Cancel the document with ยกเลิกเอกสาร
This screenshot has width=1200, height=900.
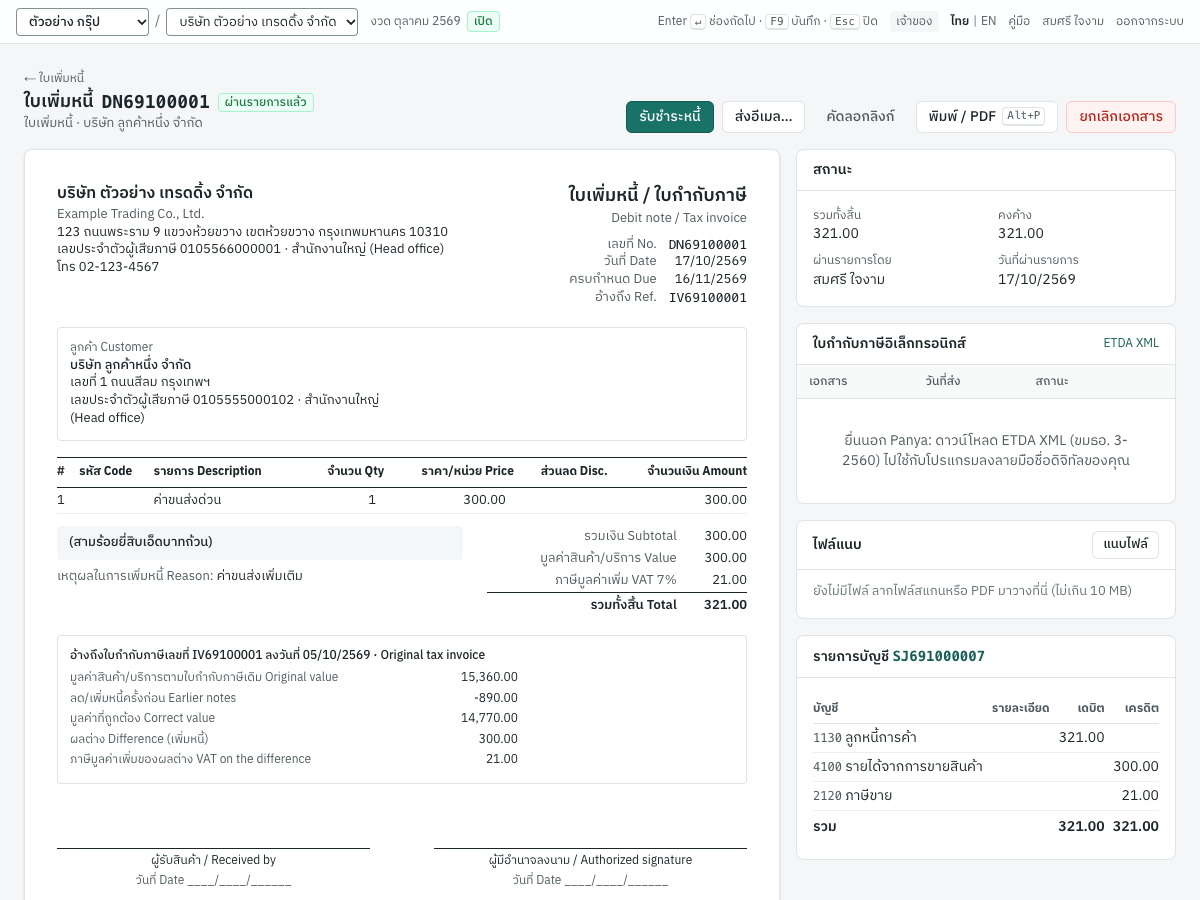tap(1120, 117)
